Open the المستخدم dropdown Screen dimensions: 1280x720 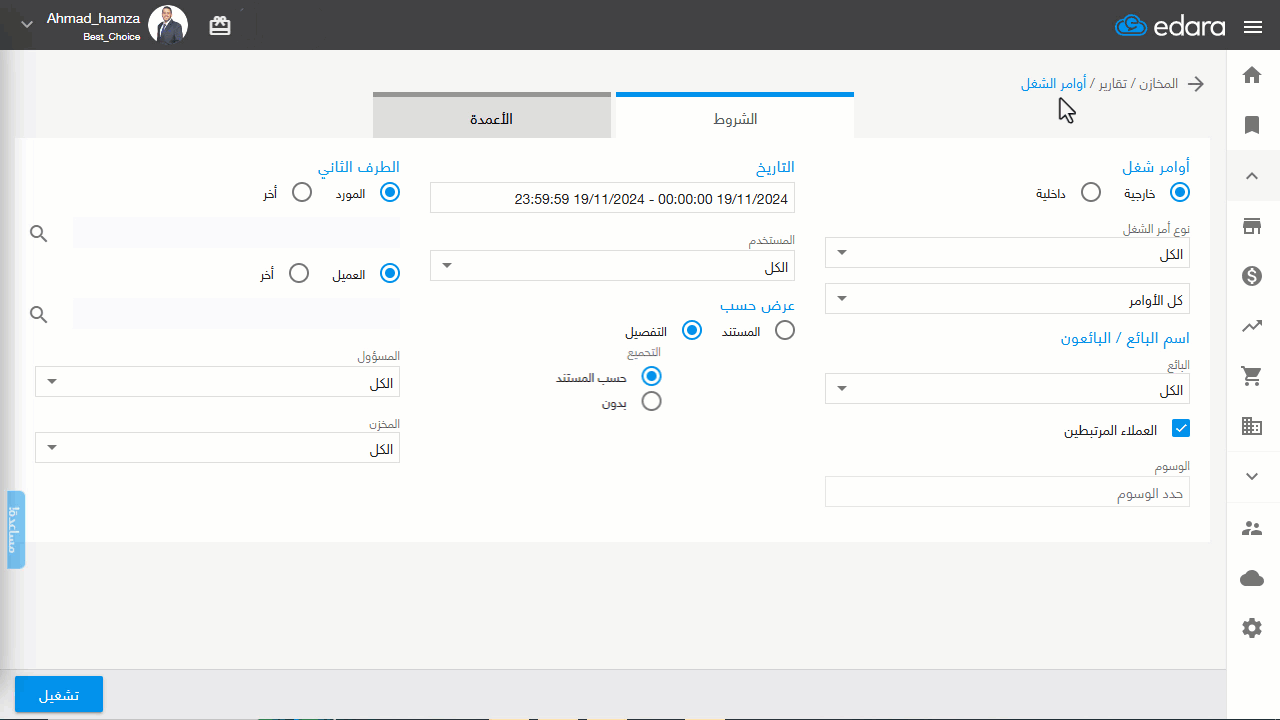pos(612,266)
